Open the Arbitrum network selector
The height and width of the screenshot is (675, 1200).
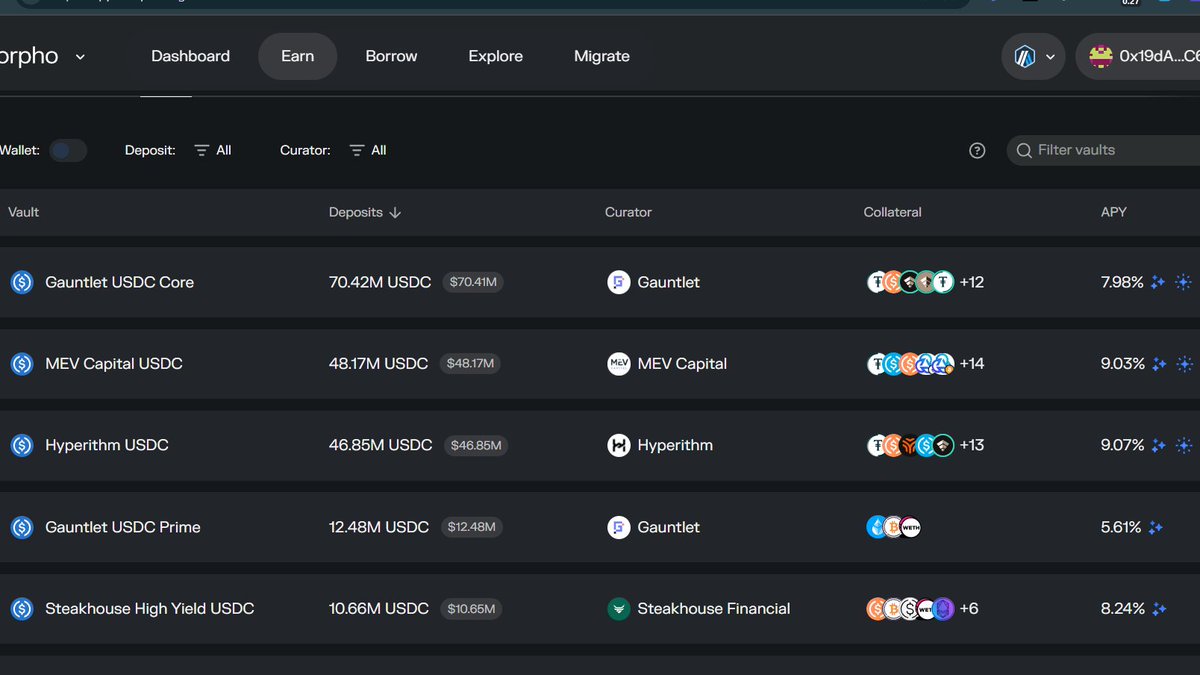(x=1033, y=57)
